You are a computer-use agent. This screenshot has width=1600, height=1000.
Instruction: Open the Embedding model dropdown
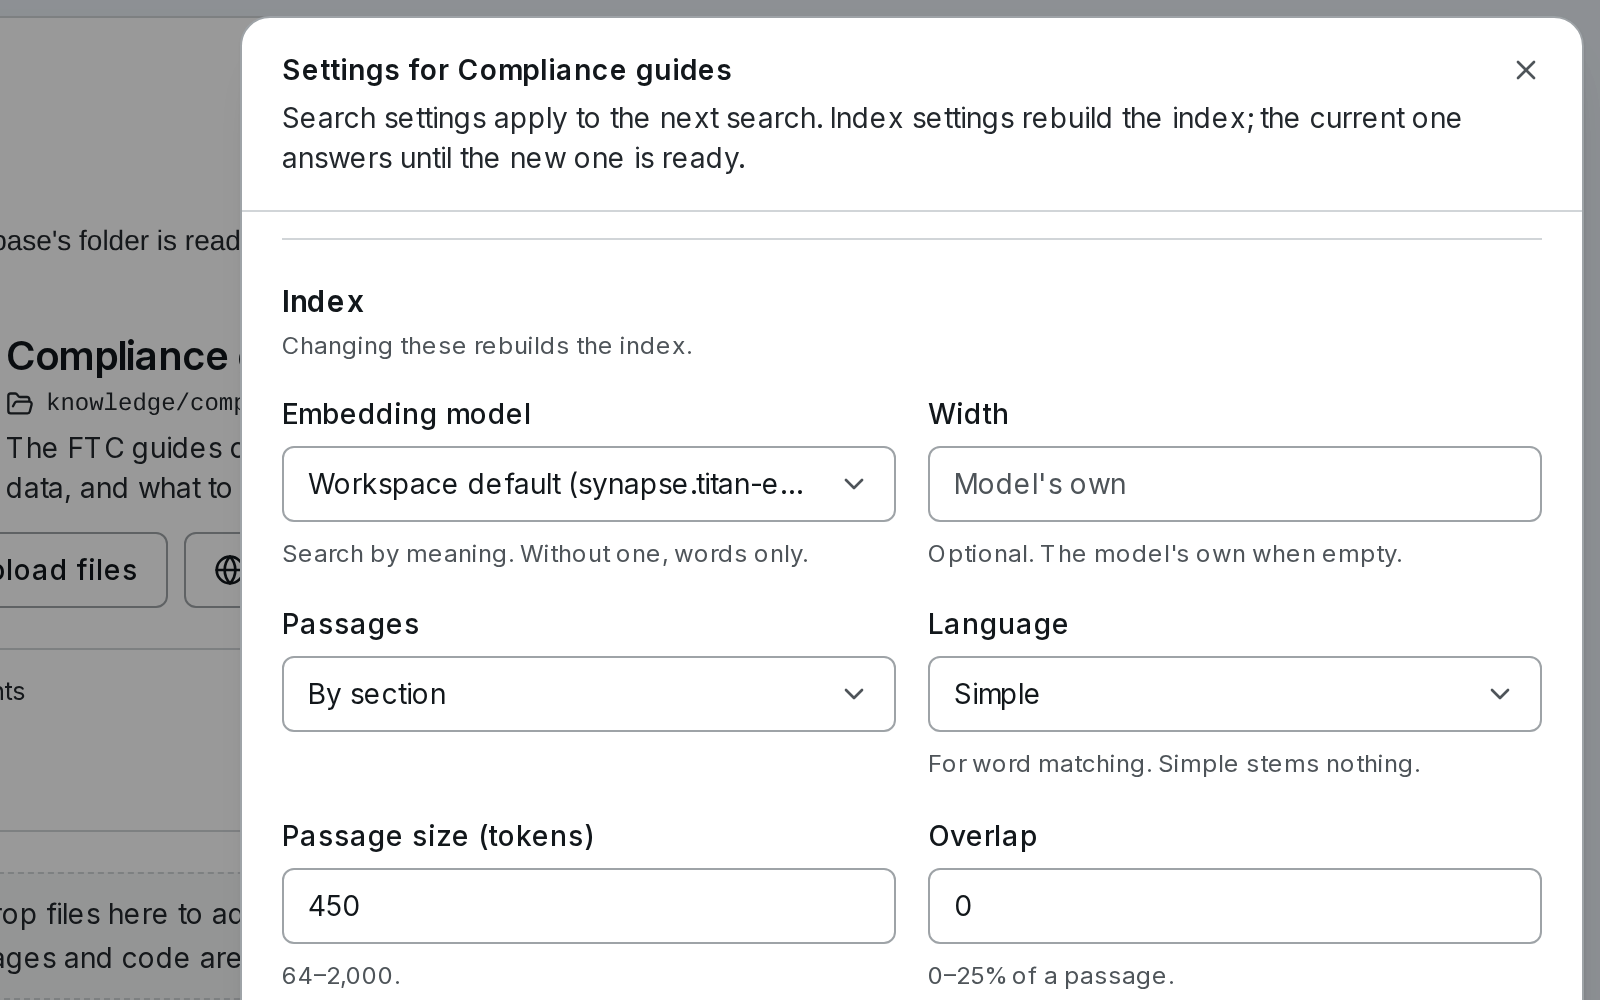coord(588,484)
